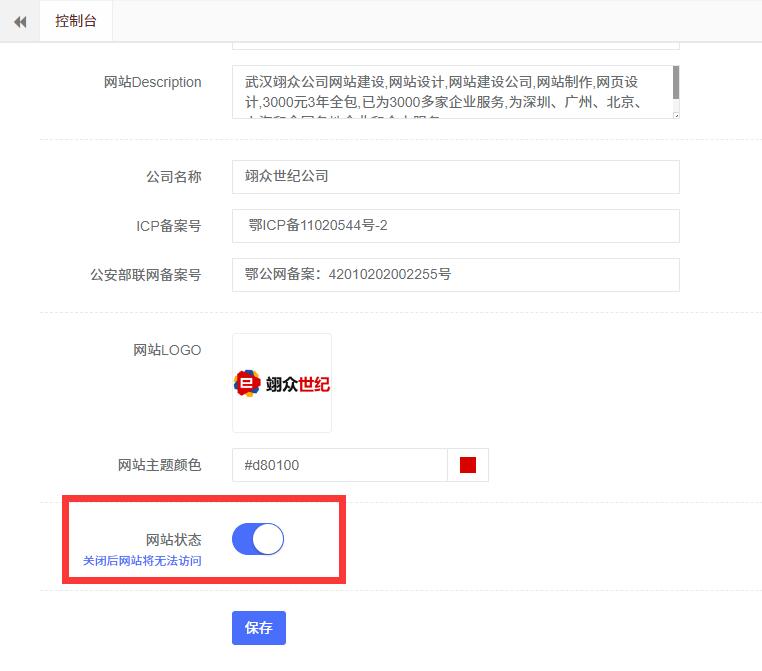
Task: Toggle the 网站状态 switch off
Action: tap(258, 540)
